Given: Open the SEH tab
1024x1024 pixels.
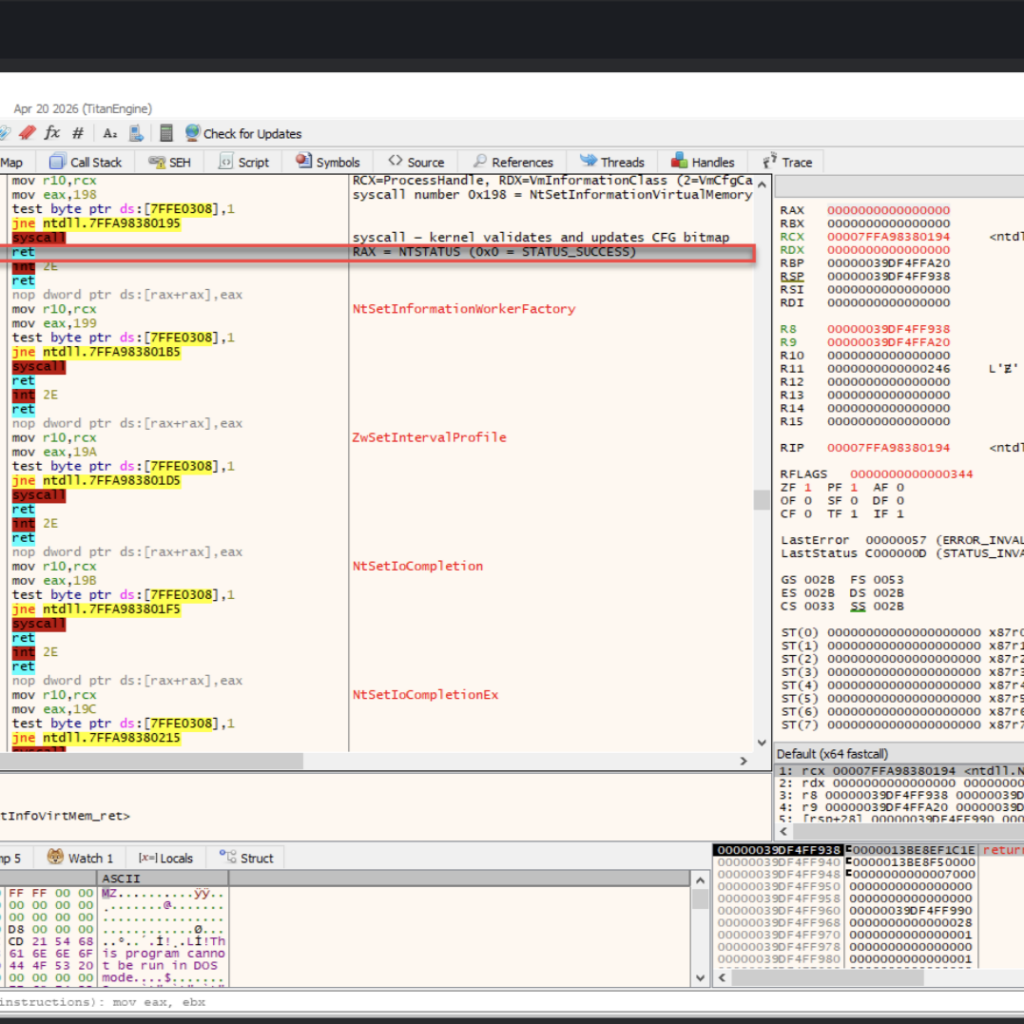Looking at the screenshot, I should coord(170,162).
